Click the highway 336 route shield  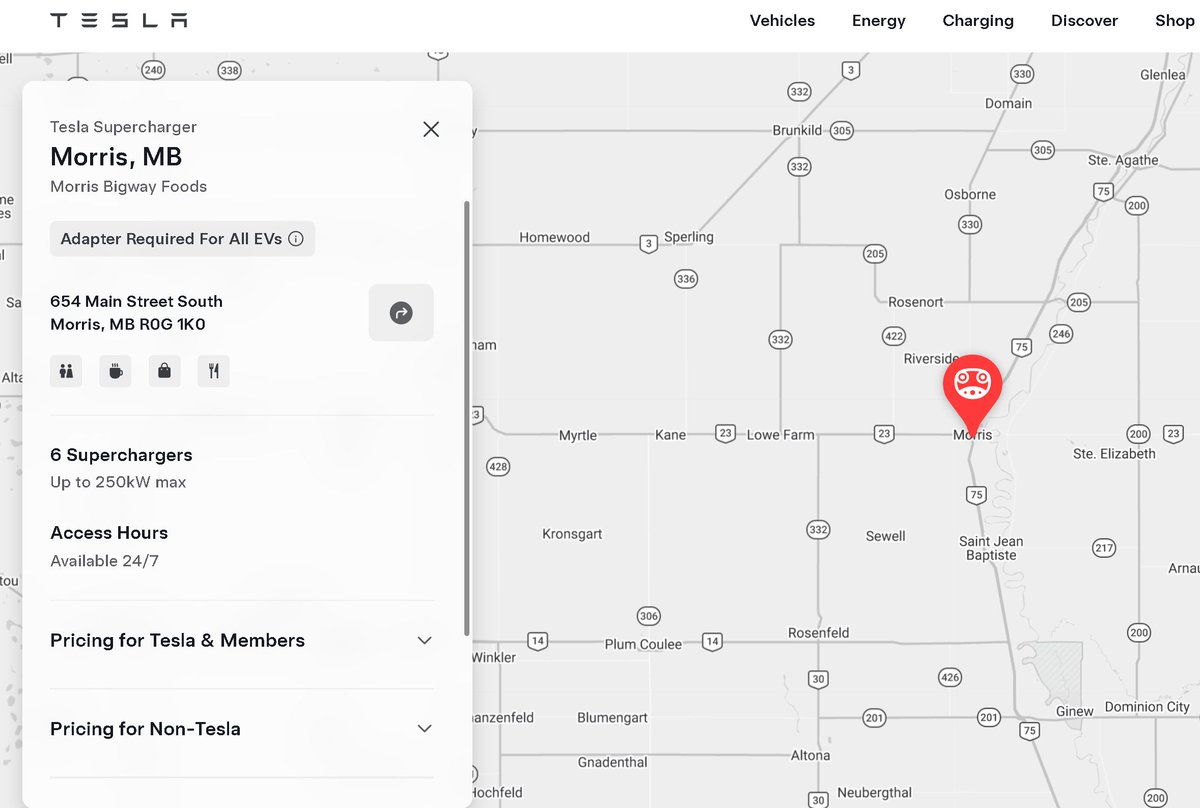(x=685, y=279)
